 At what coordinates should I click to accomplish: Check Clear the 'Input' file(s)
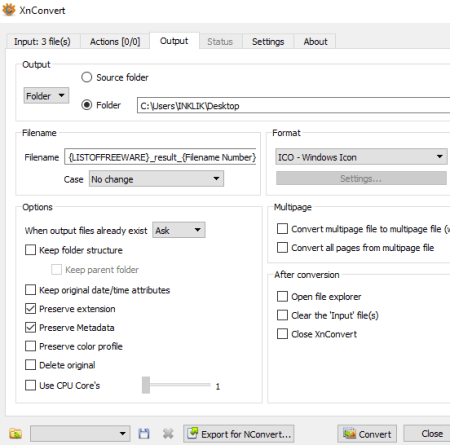(282, 315)
